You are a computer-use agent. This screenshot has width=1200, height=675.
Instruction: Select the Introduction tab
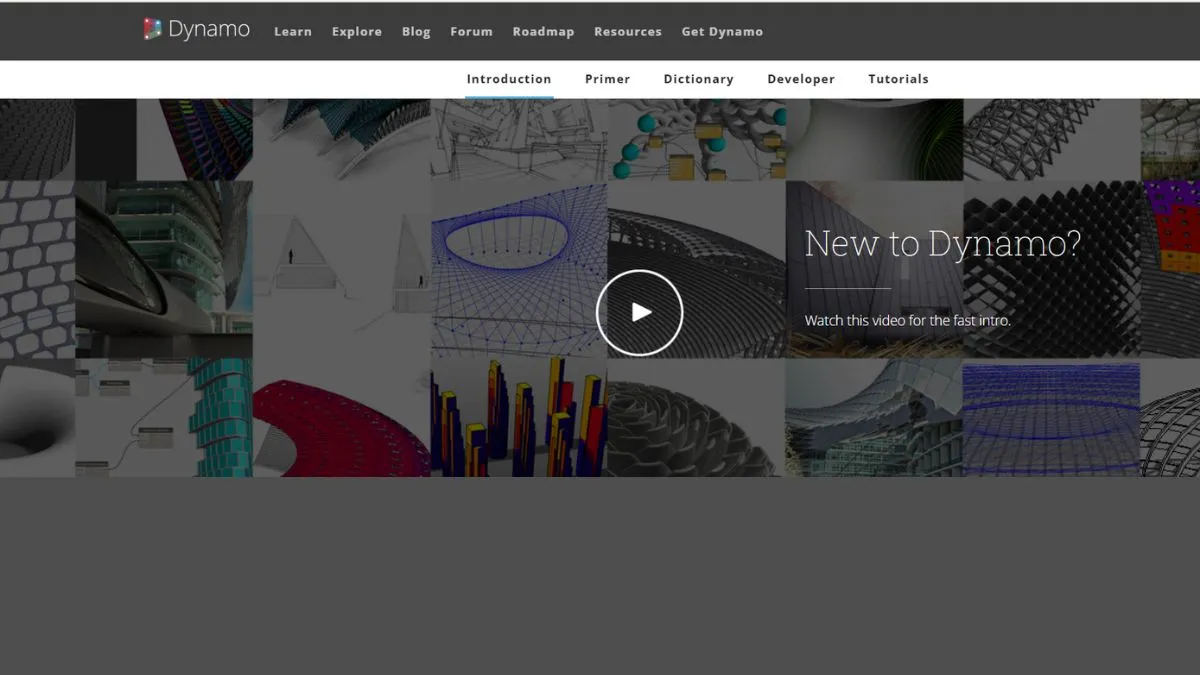[x=509, y=79]
